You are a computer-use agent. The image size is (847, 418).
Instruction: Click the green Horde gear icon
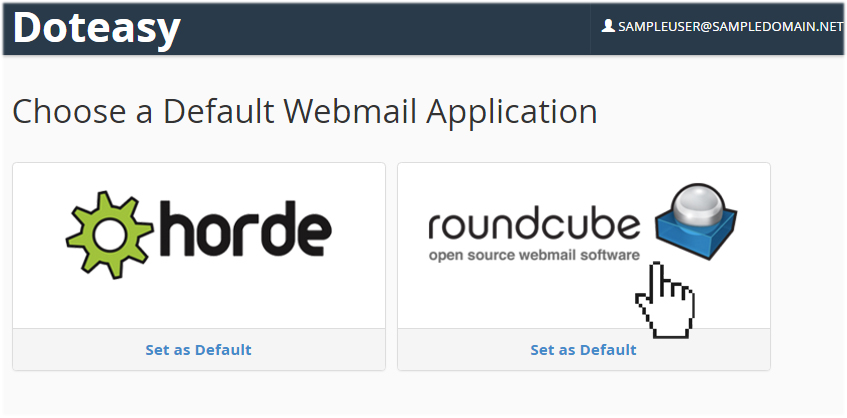click(110, 234)
